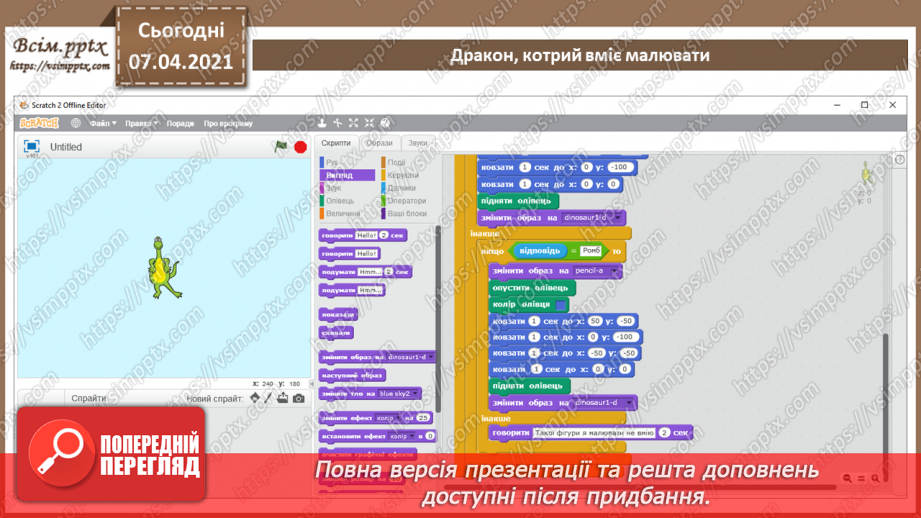The height and width of the screenshot is (518, 921).
Task: Click the опустити олівець block
Action: click(x=531, y=288)
